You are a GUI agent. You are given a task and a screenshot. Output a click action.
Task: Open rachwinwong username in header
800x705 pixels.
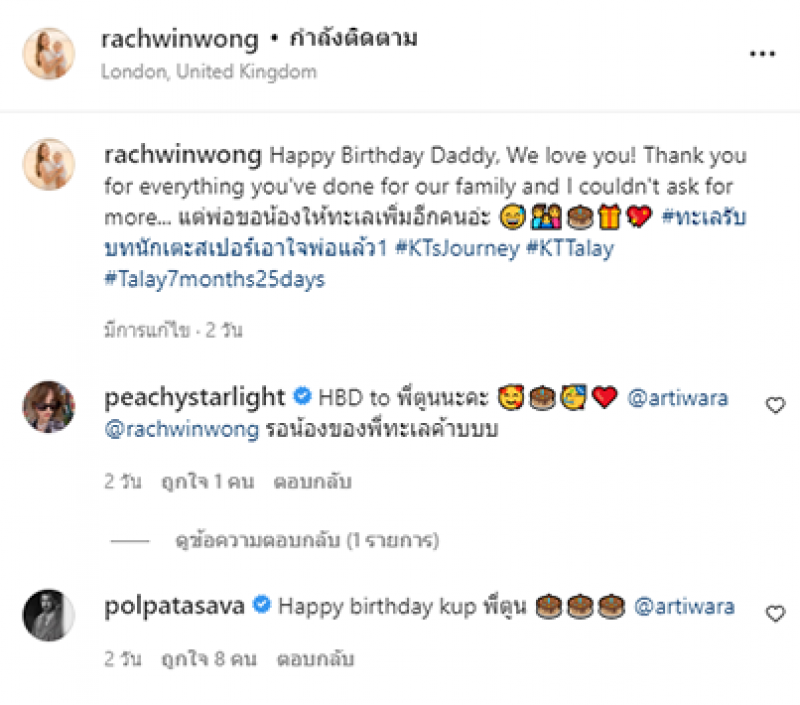180,39
